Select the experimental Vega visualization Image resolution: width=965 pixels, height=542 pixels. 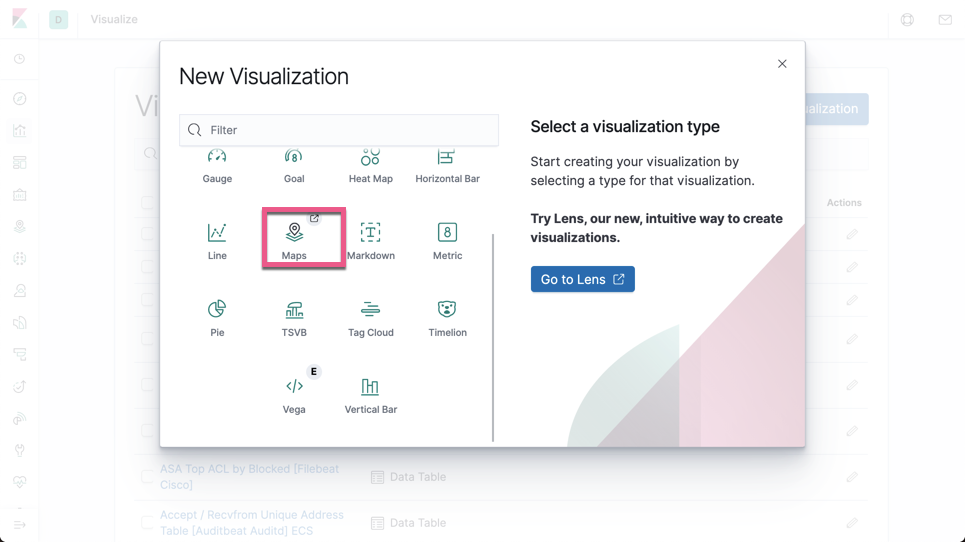coord(294,394)
